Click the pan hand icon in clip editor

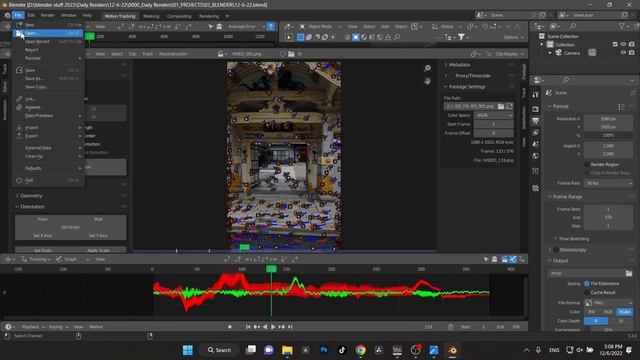(427, 81)
